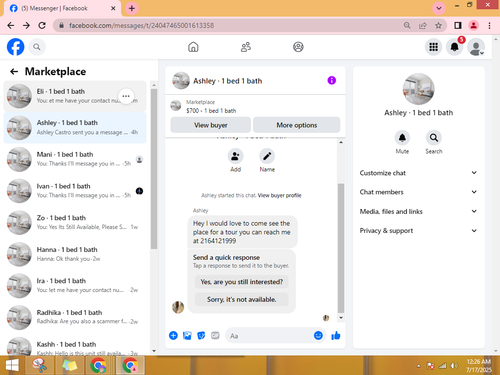Click the purple conversation information icon

(x=332, y=80)
